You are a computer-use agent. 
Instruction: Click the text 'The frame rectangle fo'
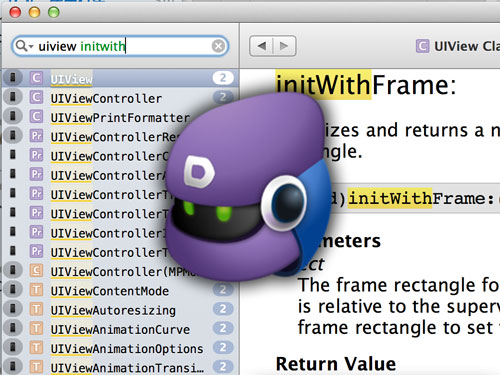point(399,285)
